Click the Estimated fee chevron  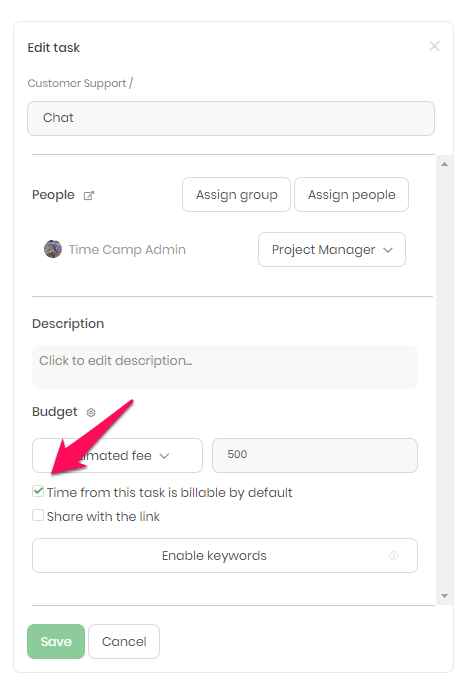pyautogui.click(x=164, y=456)
